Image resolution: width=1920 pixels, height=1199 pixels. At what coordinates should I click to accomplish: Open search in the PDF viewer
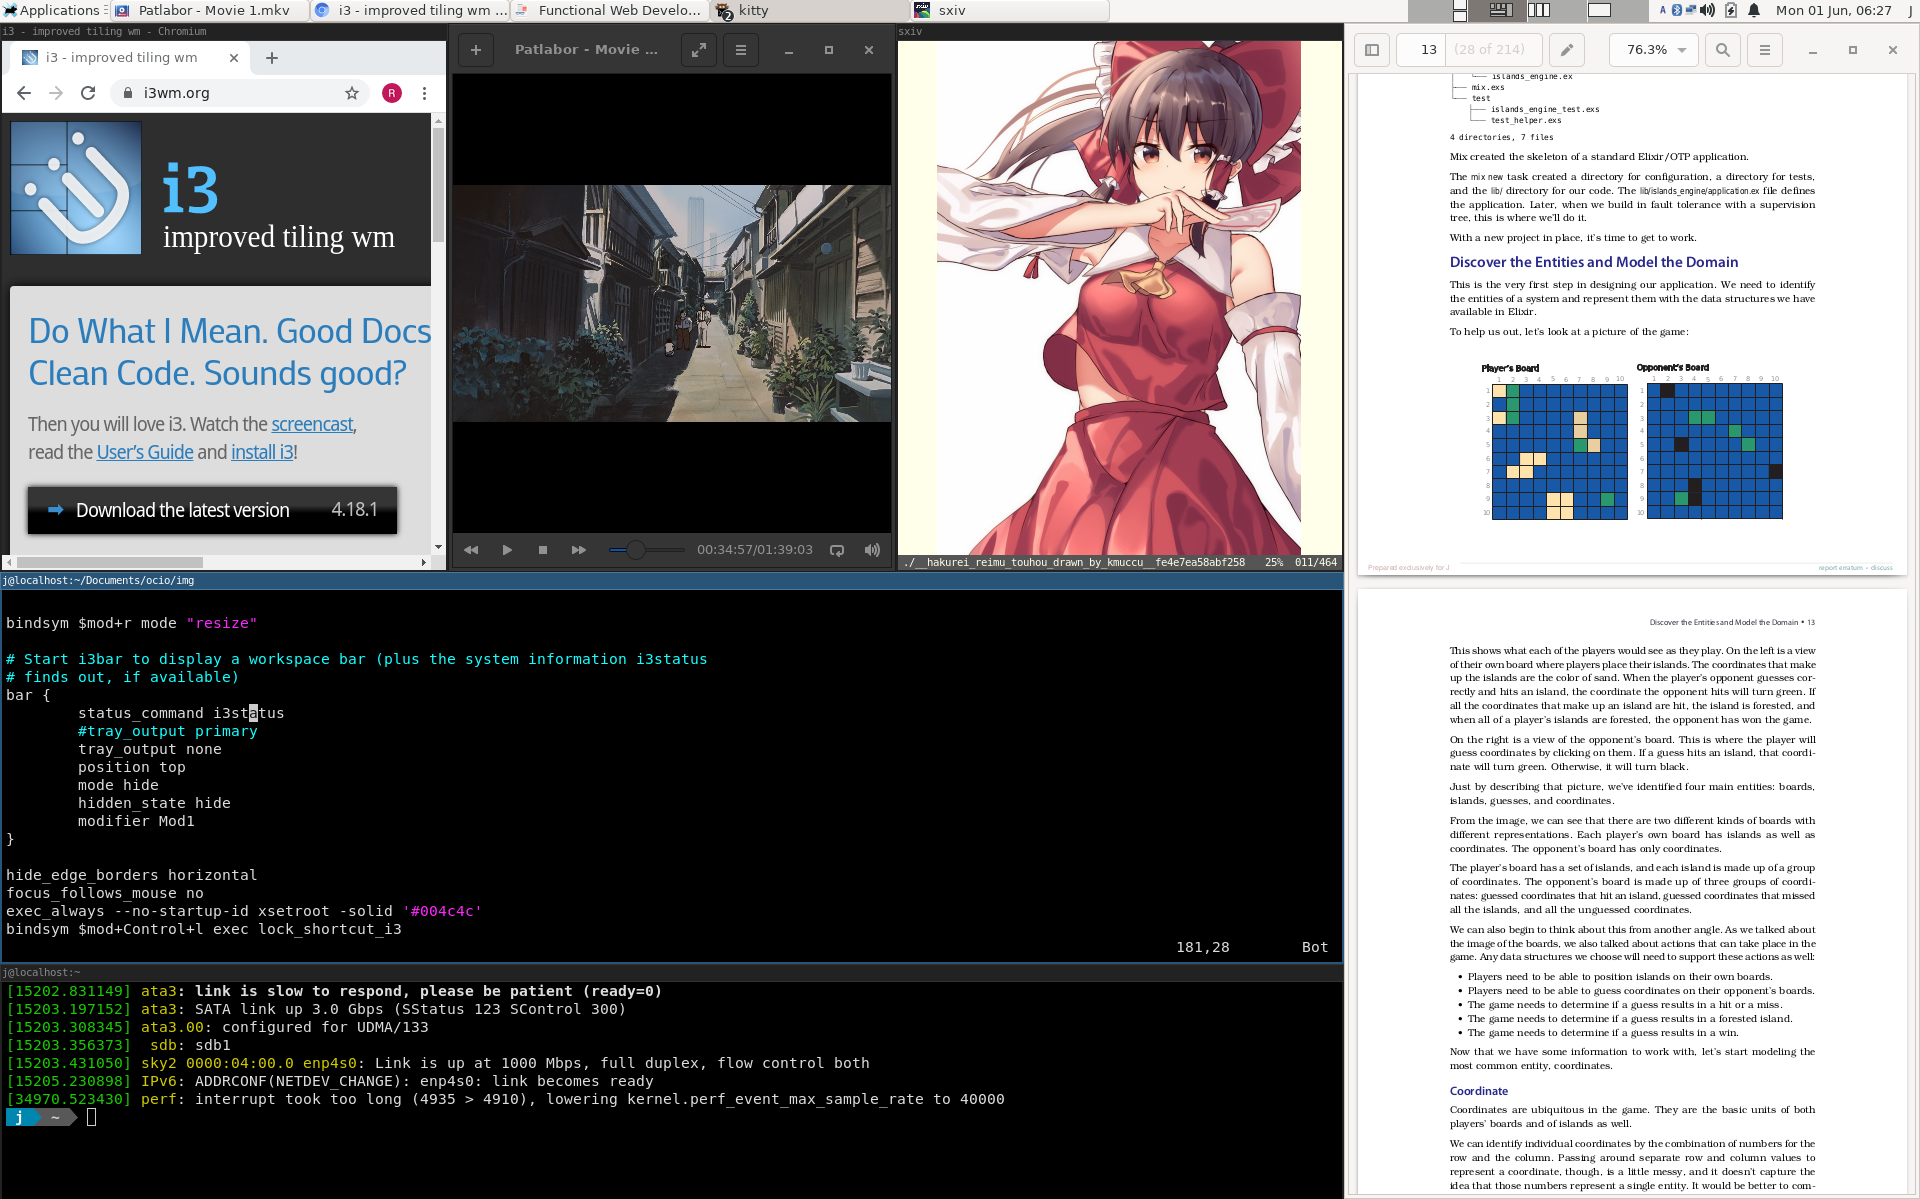[1722, 50]
